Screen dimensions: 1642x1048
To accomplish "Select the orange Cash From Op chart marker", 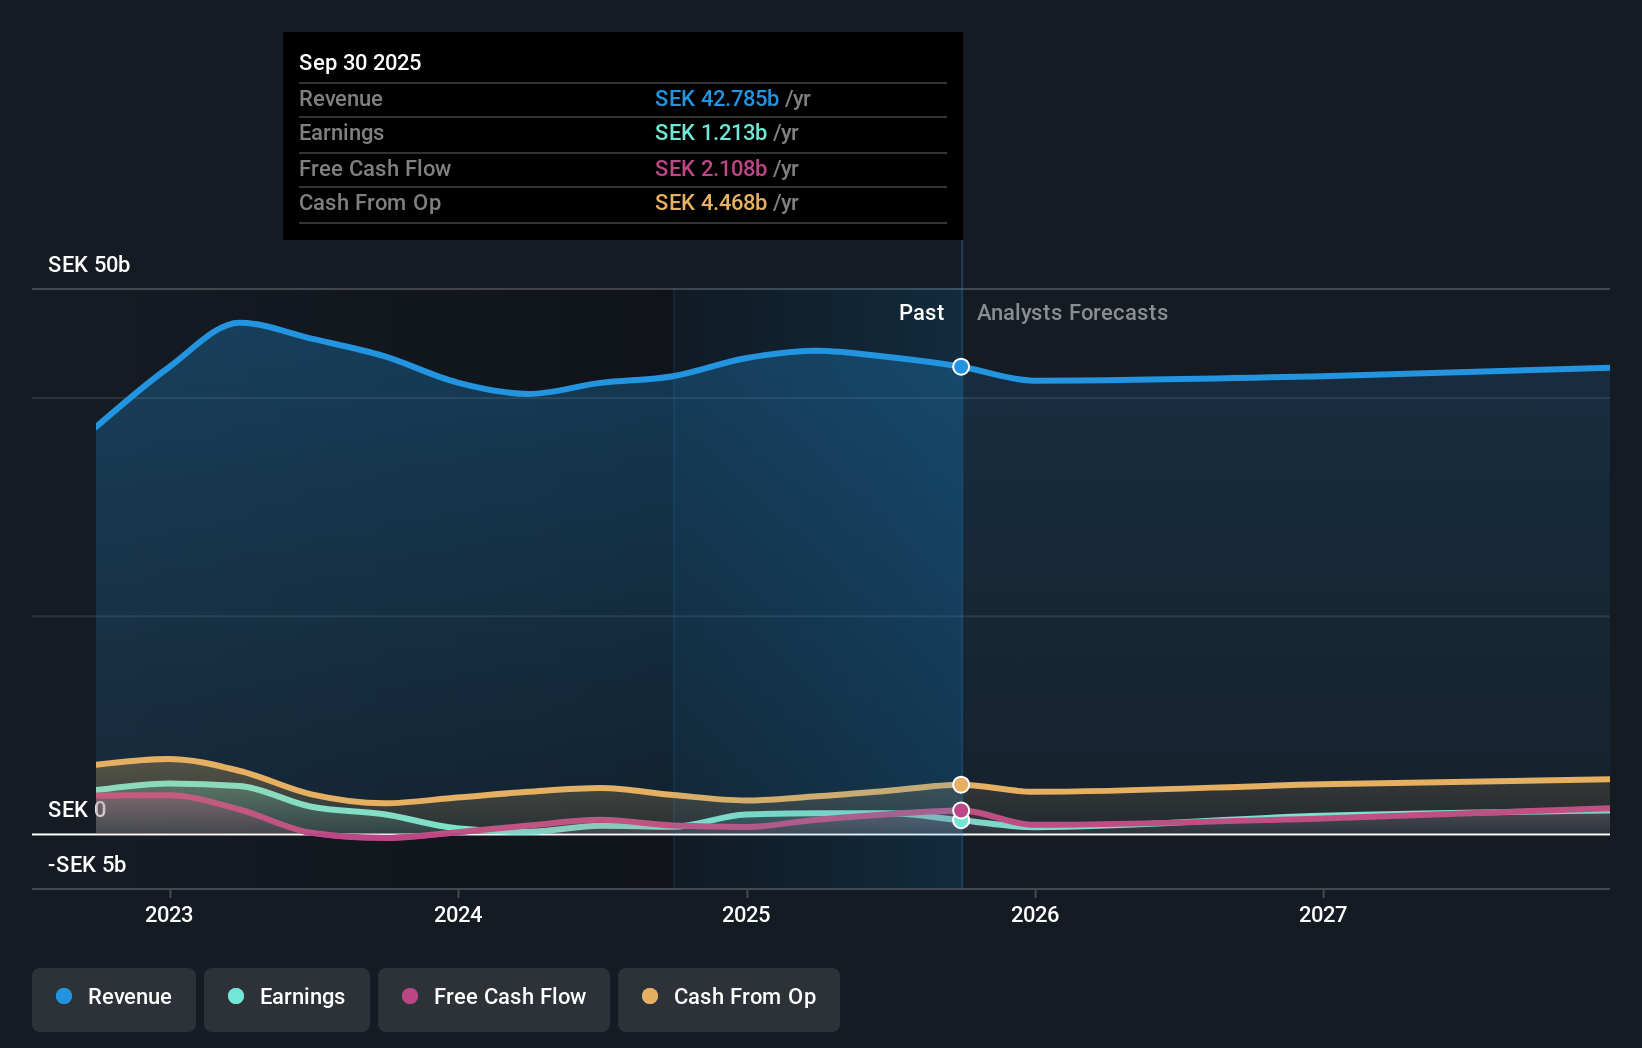I will [x=961, y=784].
